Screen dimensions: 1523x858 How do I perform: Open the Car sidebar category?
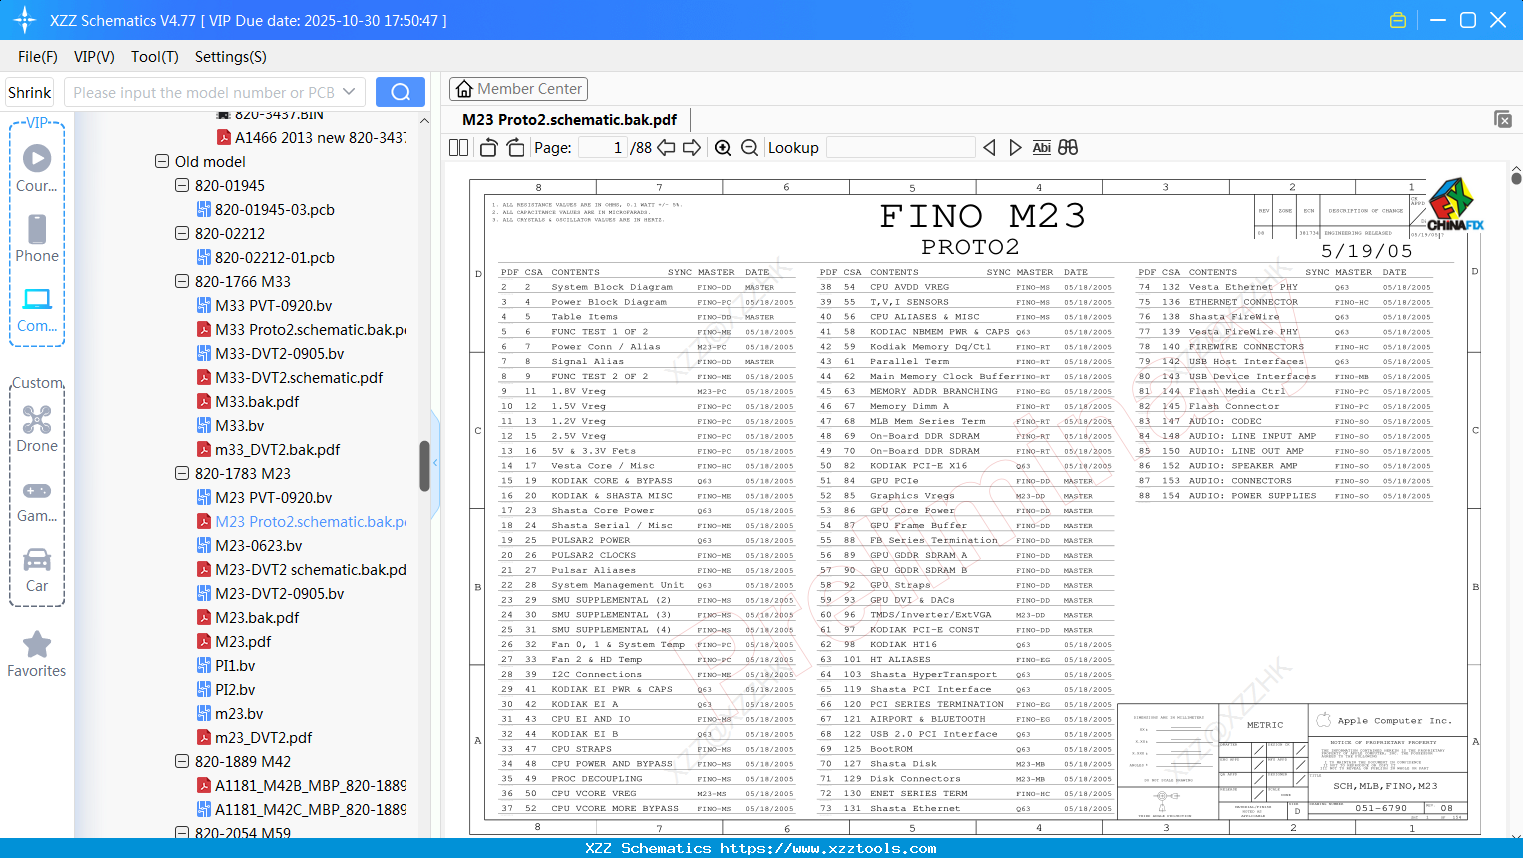(37, 570)
